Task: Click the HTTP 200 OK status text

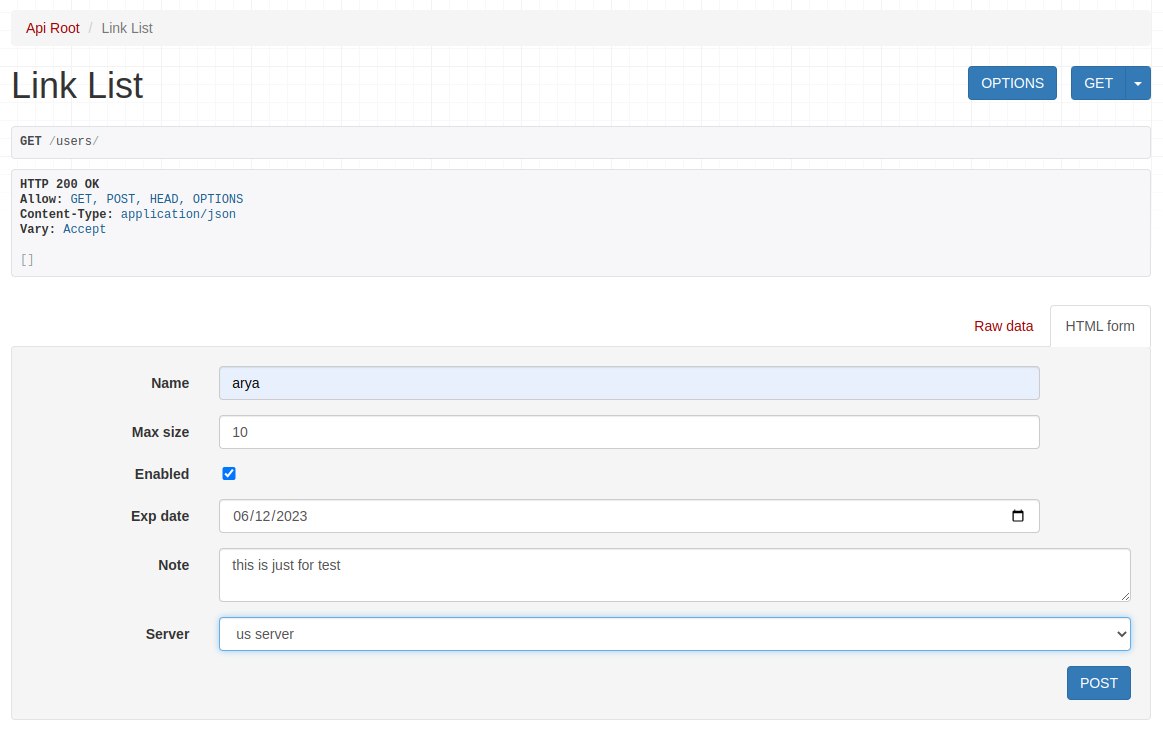Action: pyautogui.click(x=59, y=184)
